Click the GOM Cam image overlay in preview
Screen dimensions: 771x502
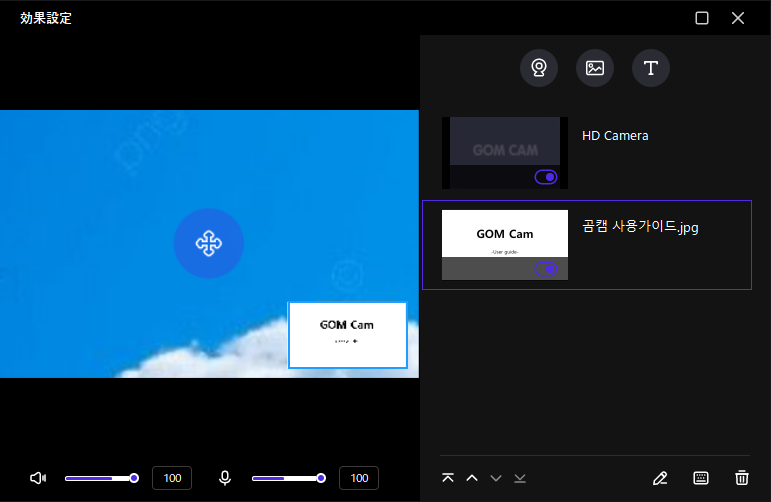coord(347,334)
